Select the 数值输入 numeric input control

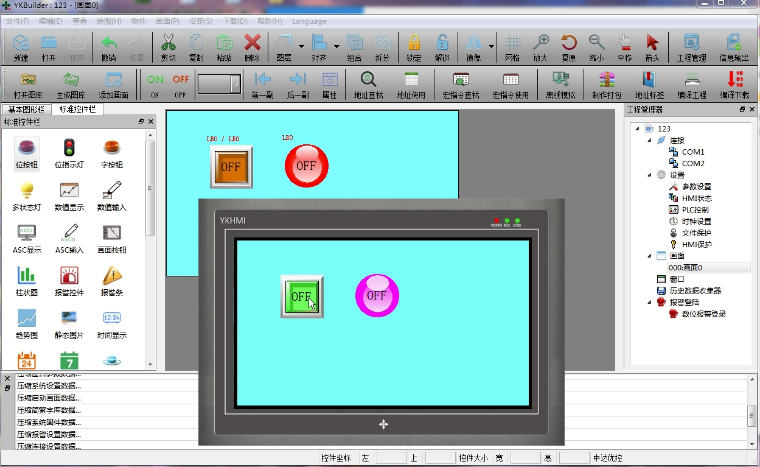112,193
